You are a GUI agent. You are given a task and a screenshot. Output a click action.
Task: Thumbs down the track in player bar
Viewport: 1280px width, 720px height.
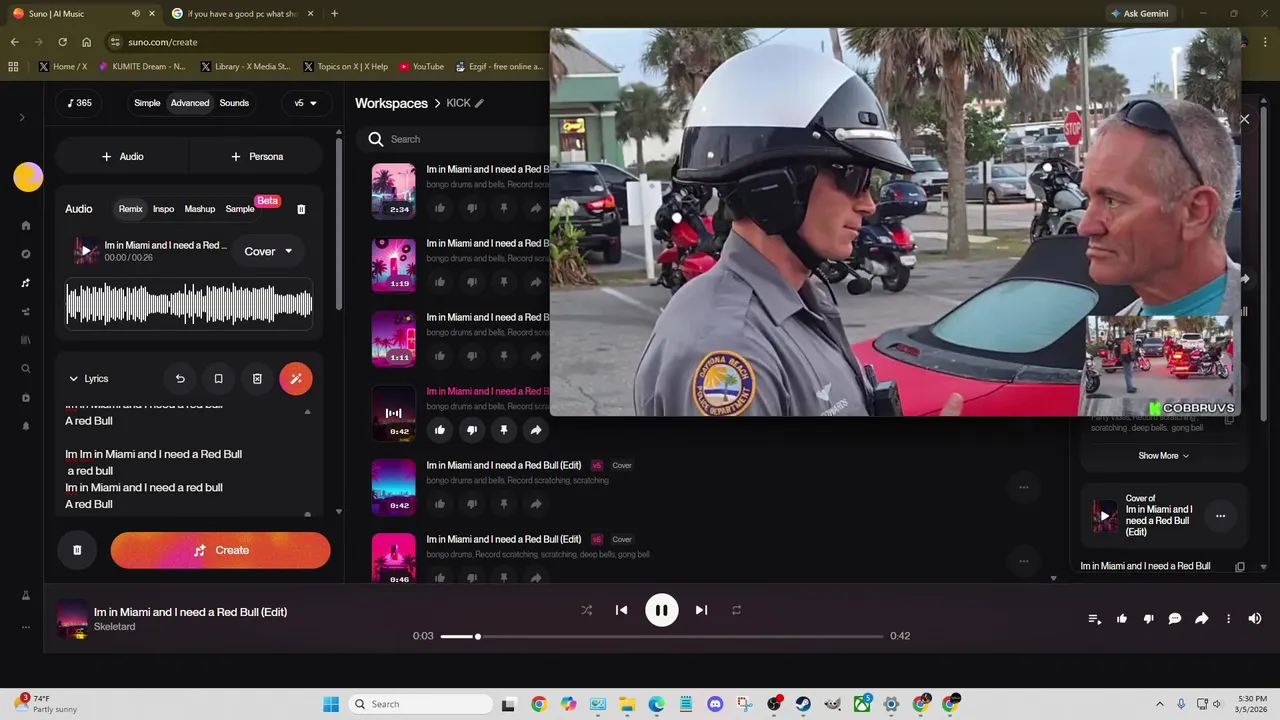(1148, 619)
